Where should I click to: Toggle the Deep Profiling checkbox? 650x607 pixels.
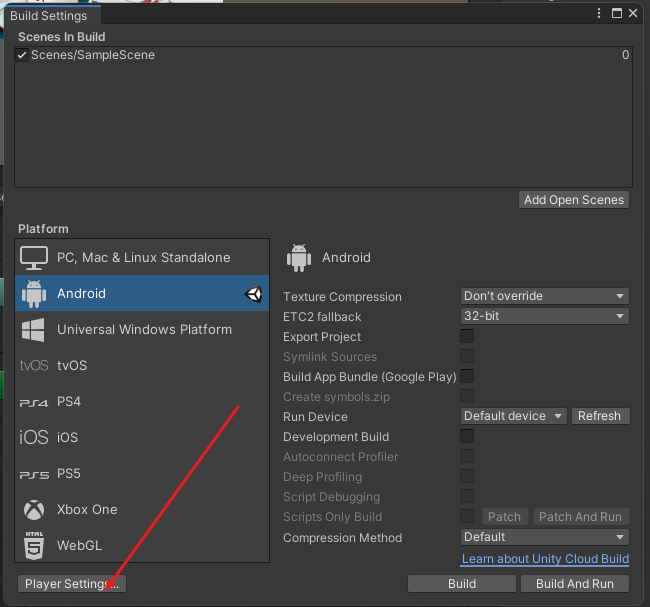pos(467,476)
